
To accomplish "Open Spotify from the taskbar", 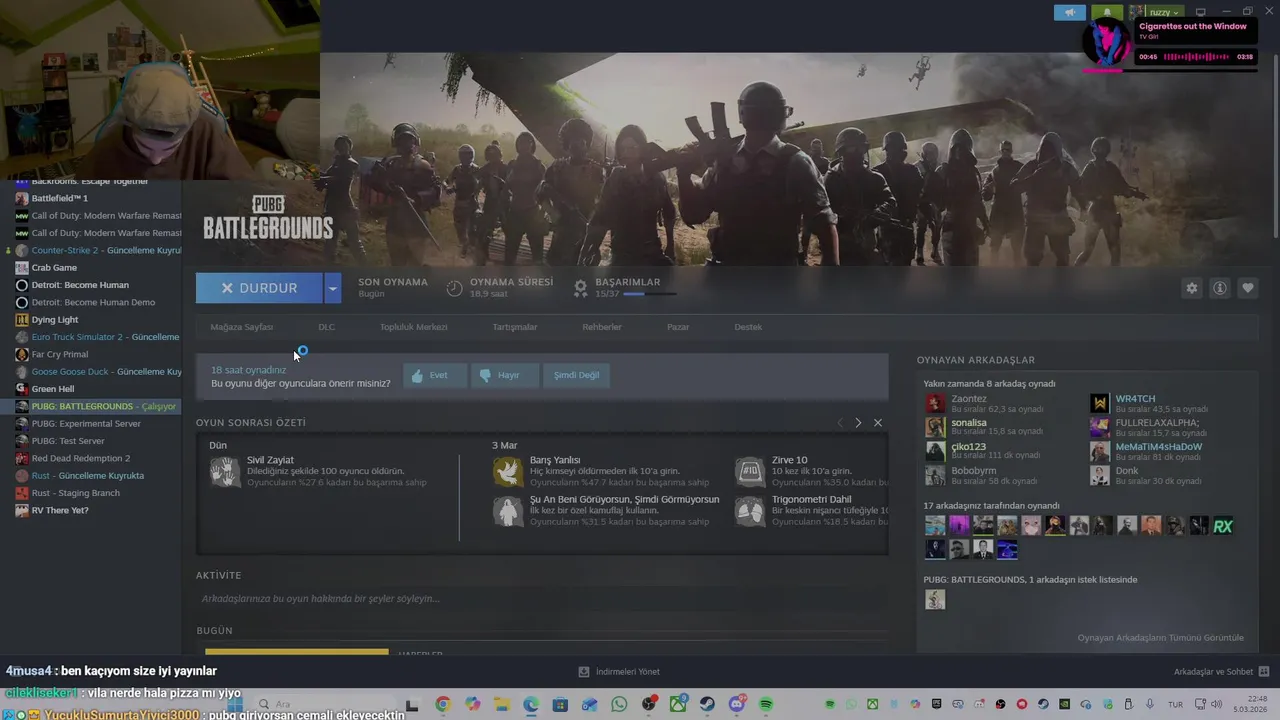I will [x=766, y=705].
